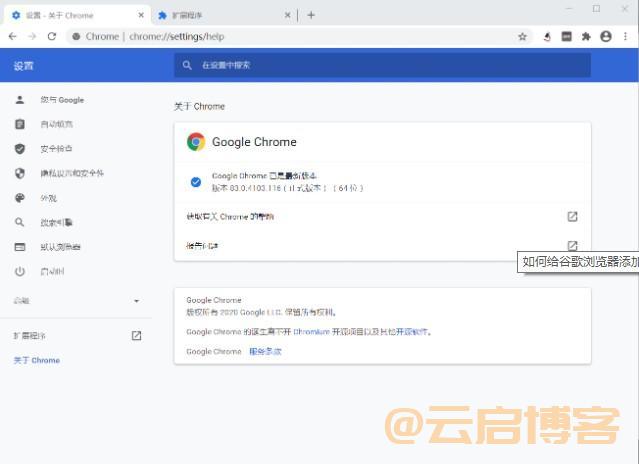This screenshot has height=464, width=639.
Task: Open Chrome help external-link icon
Action: (x=573, y=216)
